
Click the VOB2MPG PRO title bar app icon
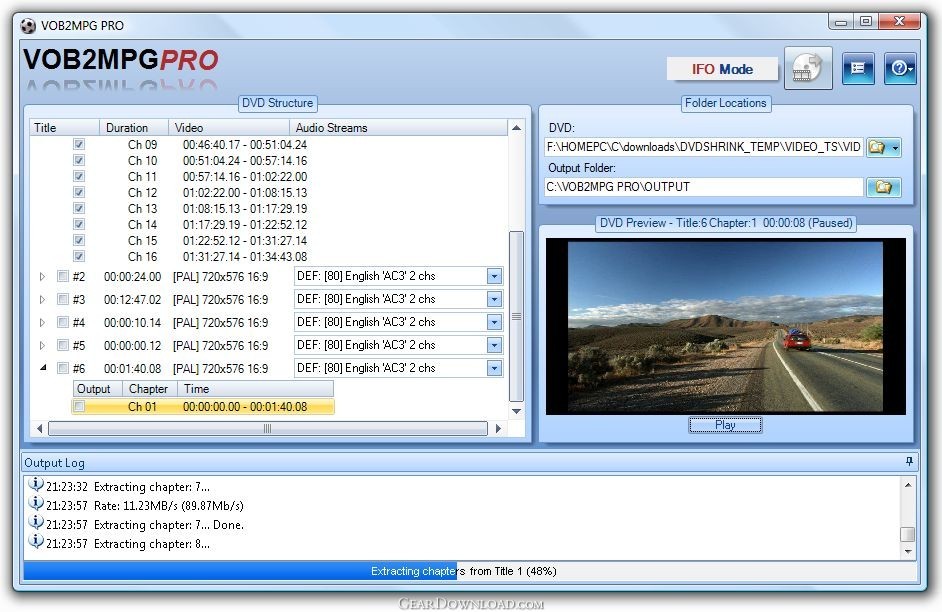(28, 25)
